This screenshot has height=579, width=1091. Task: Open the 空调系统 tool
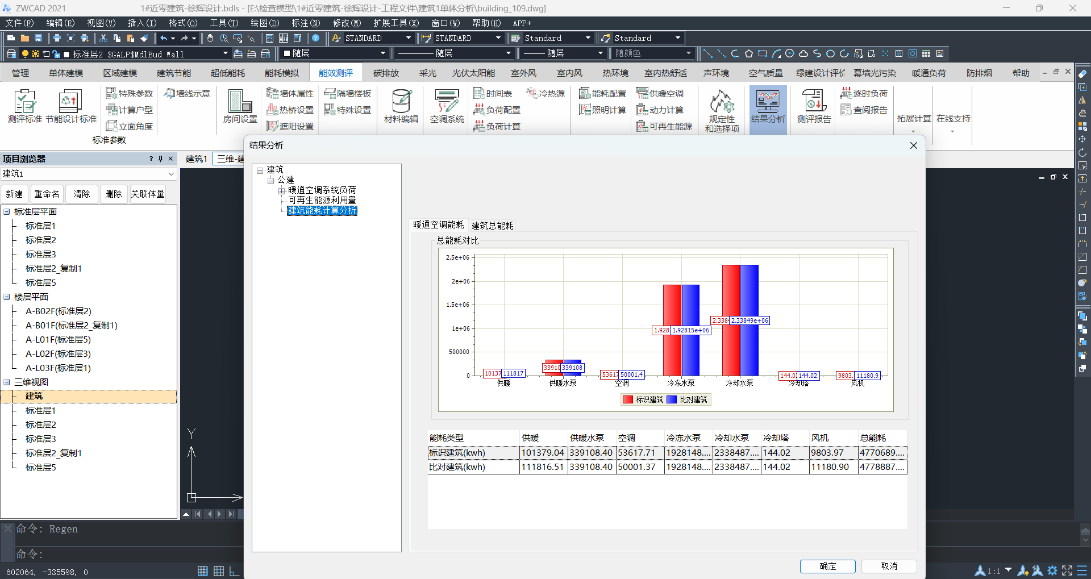pyautogui.click(x=447, y=106)
